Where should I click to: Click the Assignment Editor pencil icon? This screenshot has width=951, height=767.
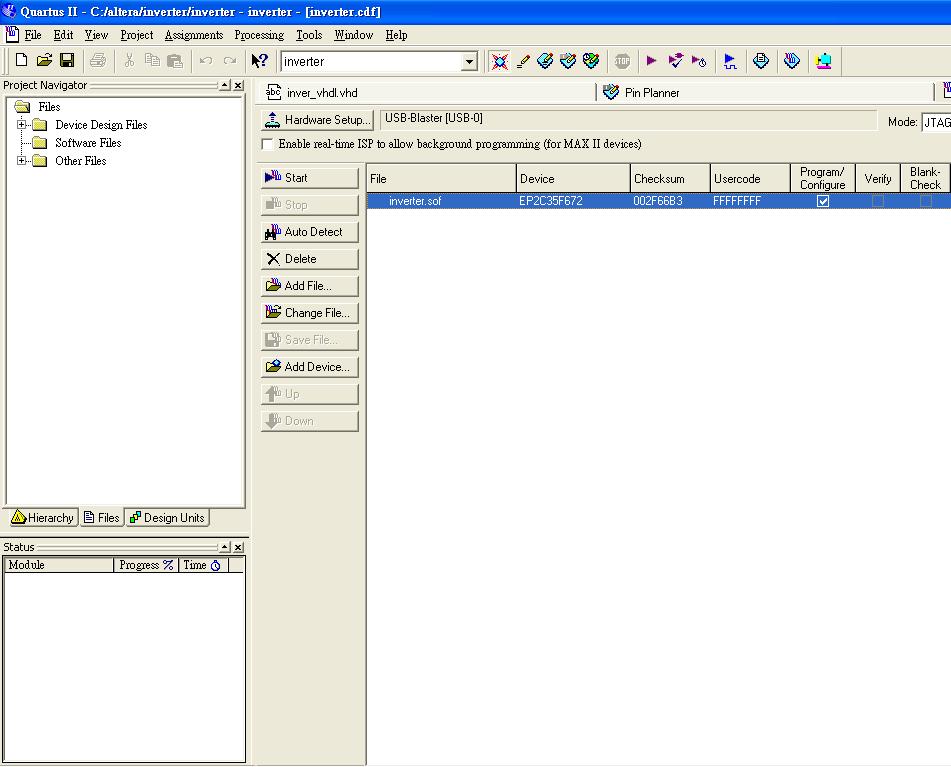click(x=523, y=61)
